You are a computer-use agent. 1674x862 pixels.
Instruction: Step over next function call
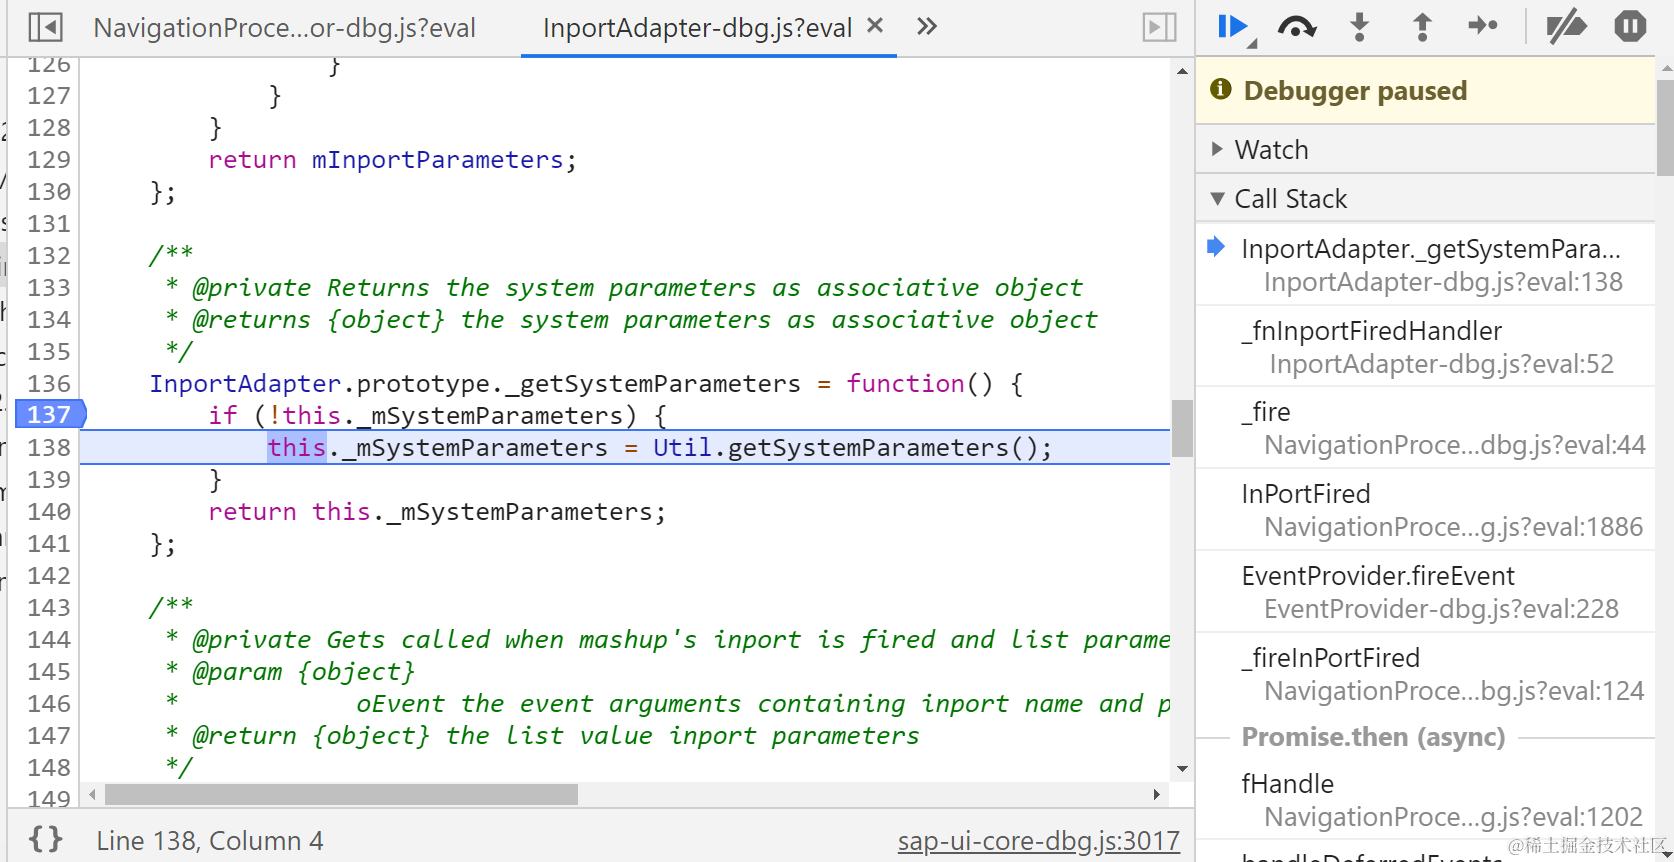point(1297,27)
